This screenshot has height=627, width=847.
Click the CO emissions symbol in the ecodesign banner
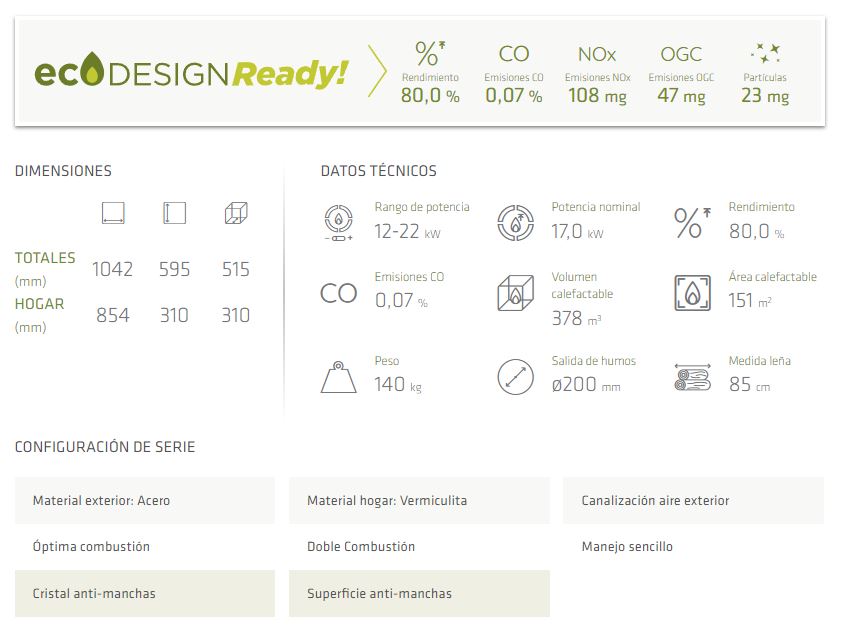click(x=514, y=54)
